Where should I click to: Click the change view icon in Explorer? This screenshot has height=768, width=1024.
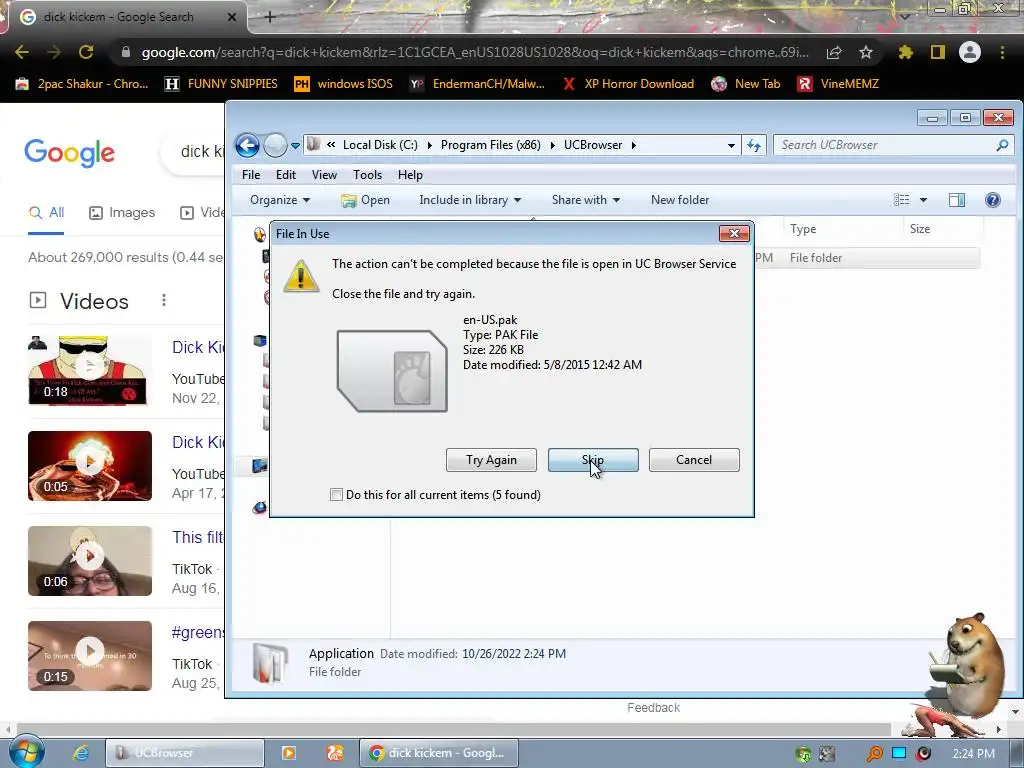point(901,200)
